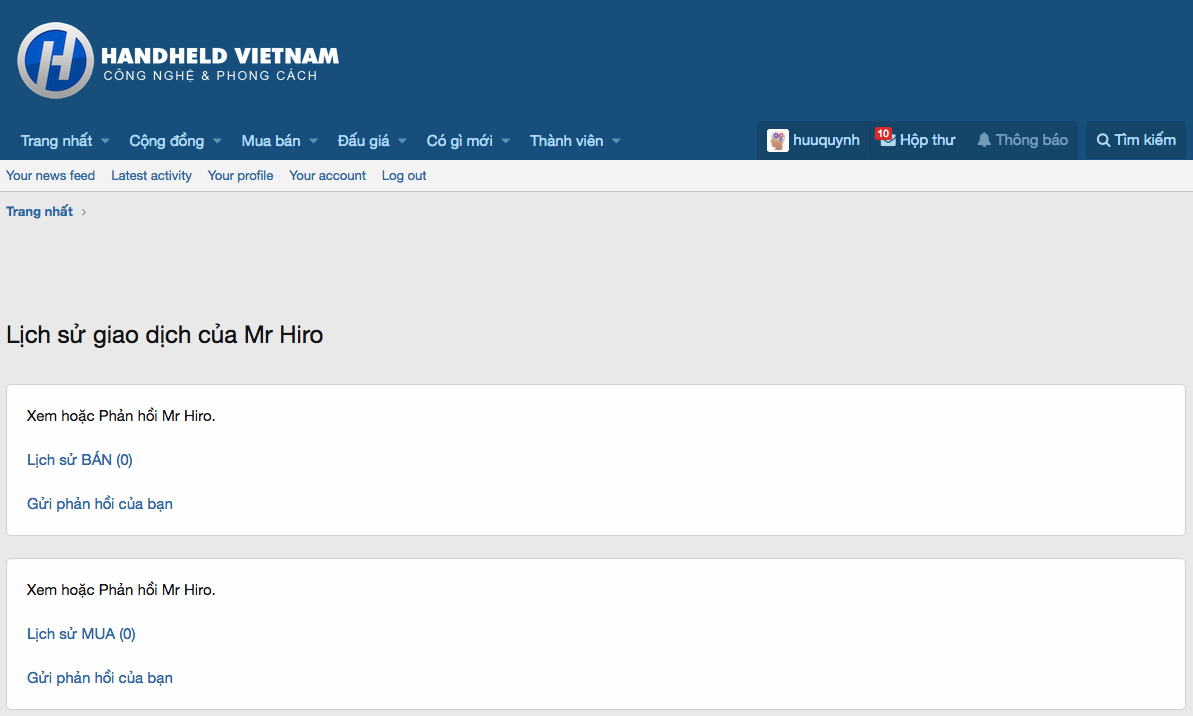This screenshot has height=716, width=1193.
Task: Click the huuquynh user avatar
Action: point(778,140)
